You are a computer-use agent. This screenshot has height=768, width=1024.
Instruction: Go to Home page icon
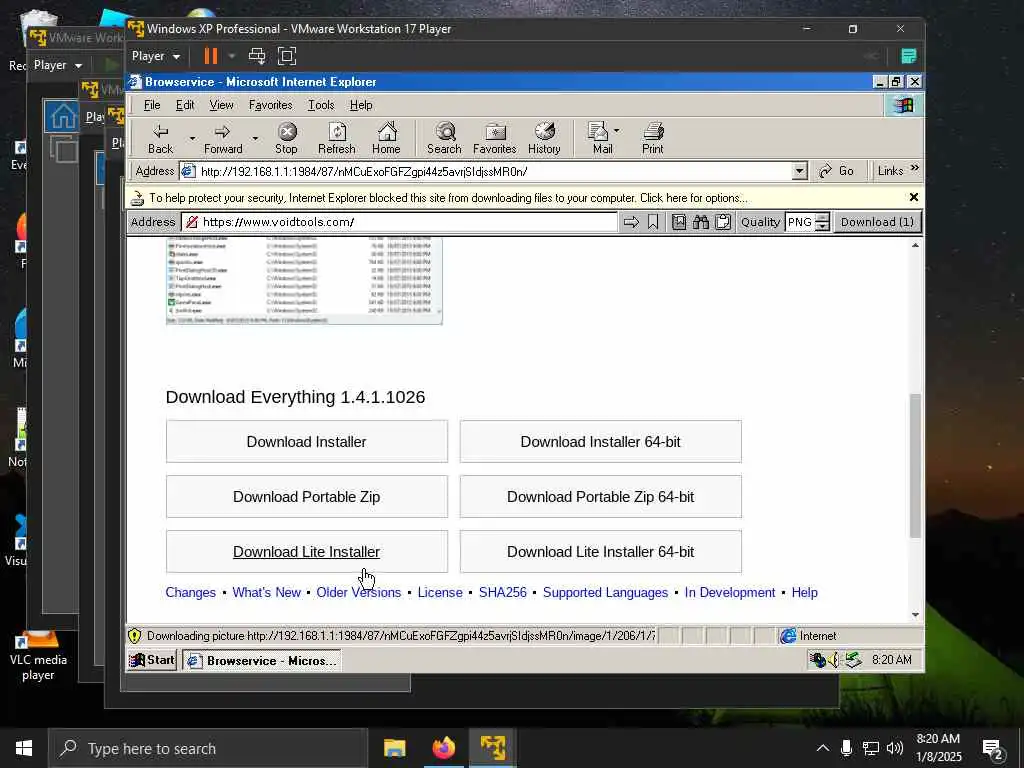coord(387,138)
